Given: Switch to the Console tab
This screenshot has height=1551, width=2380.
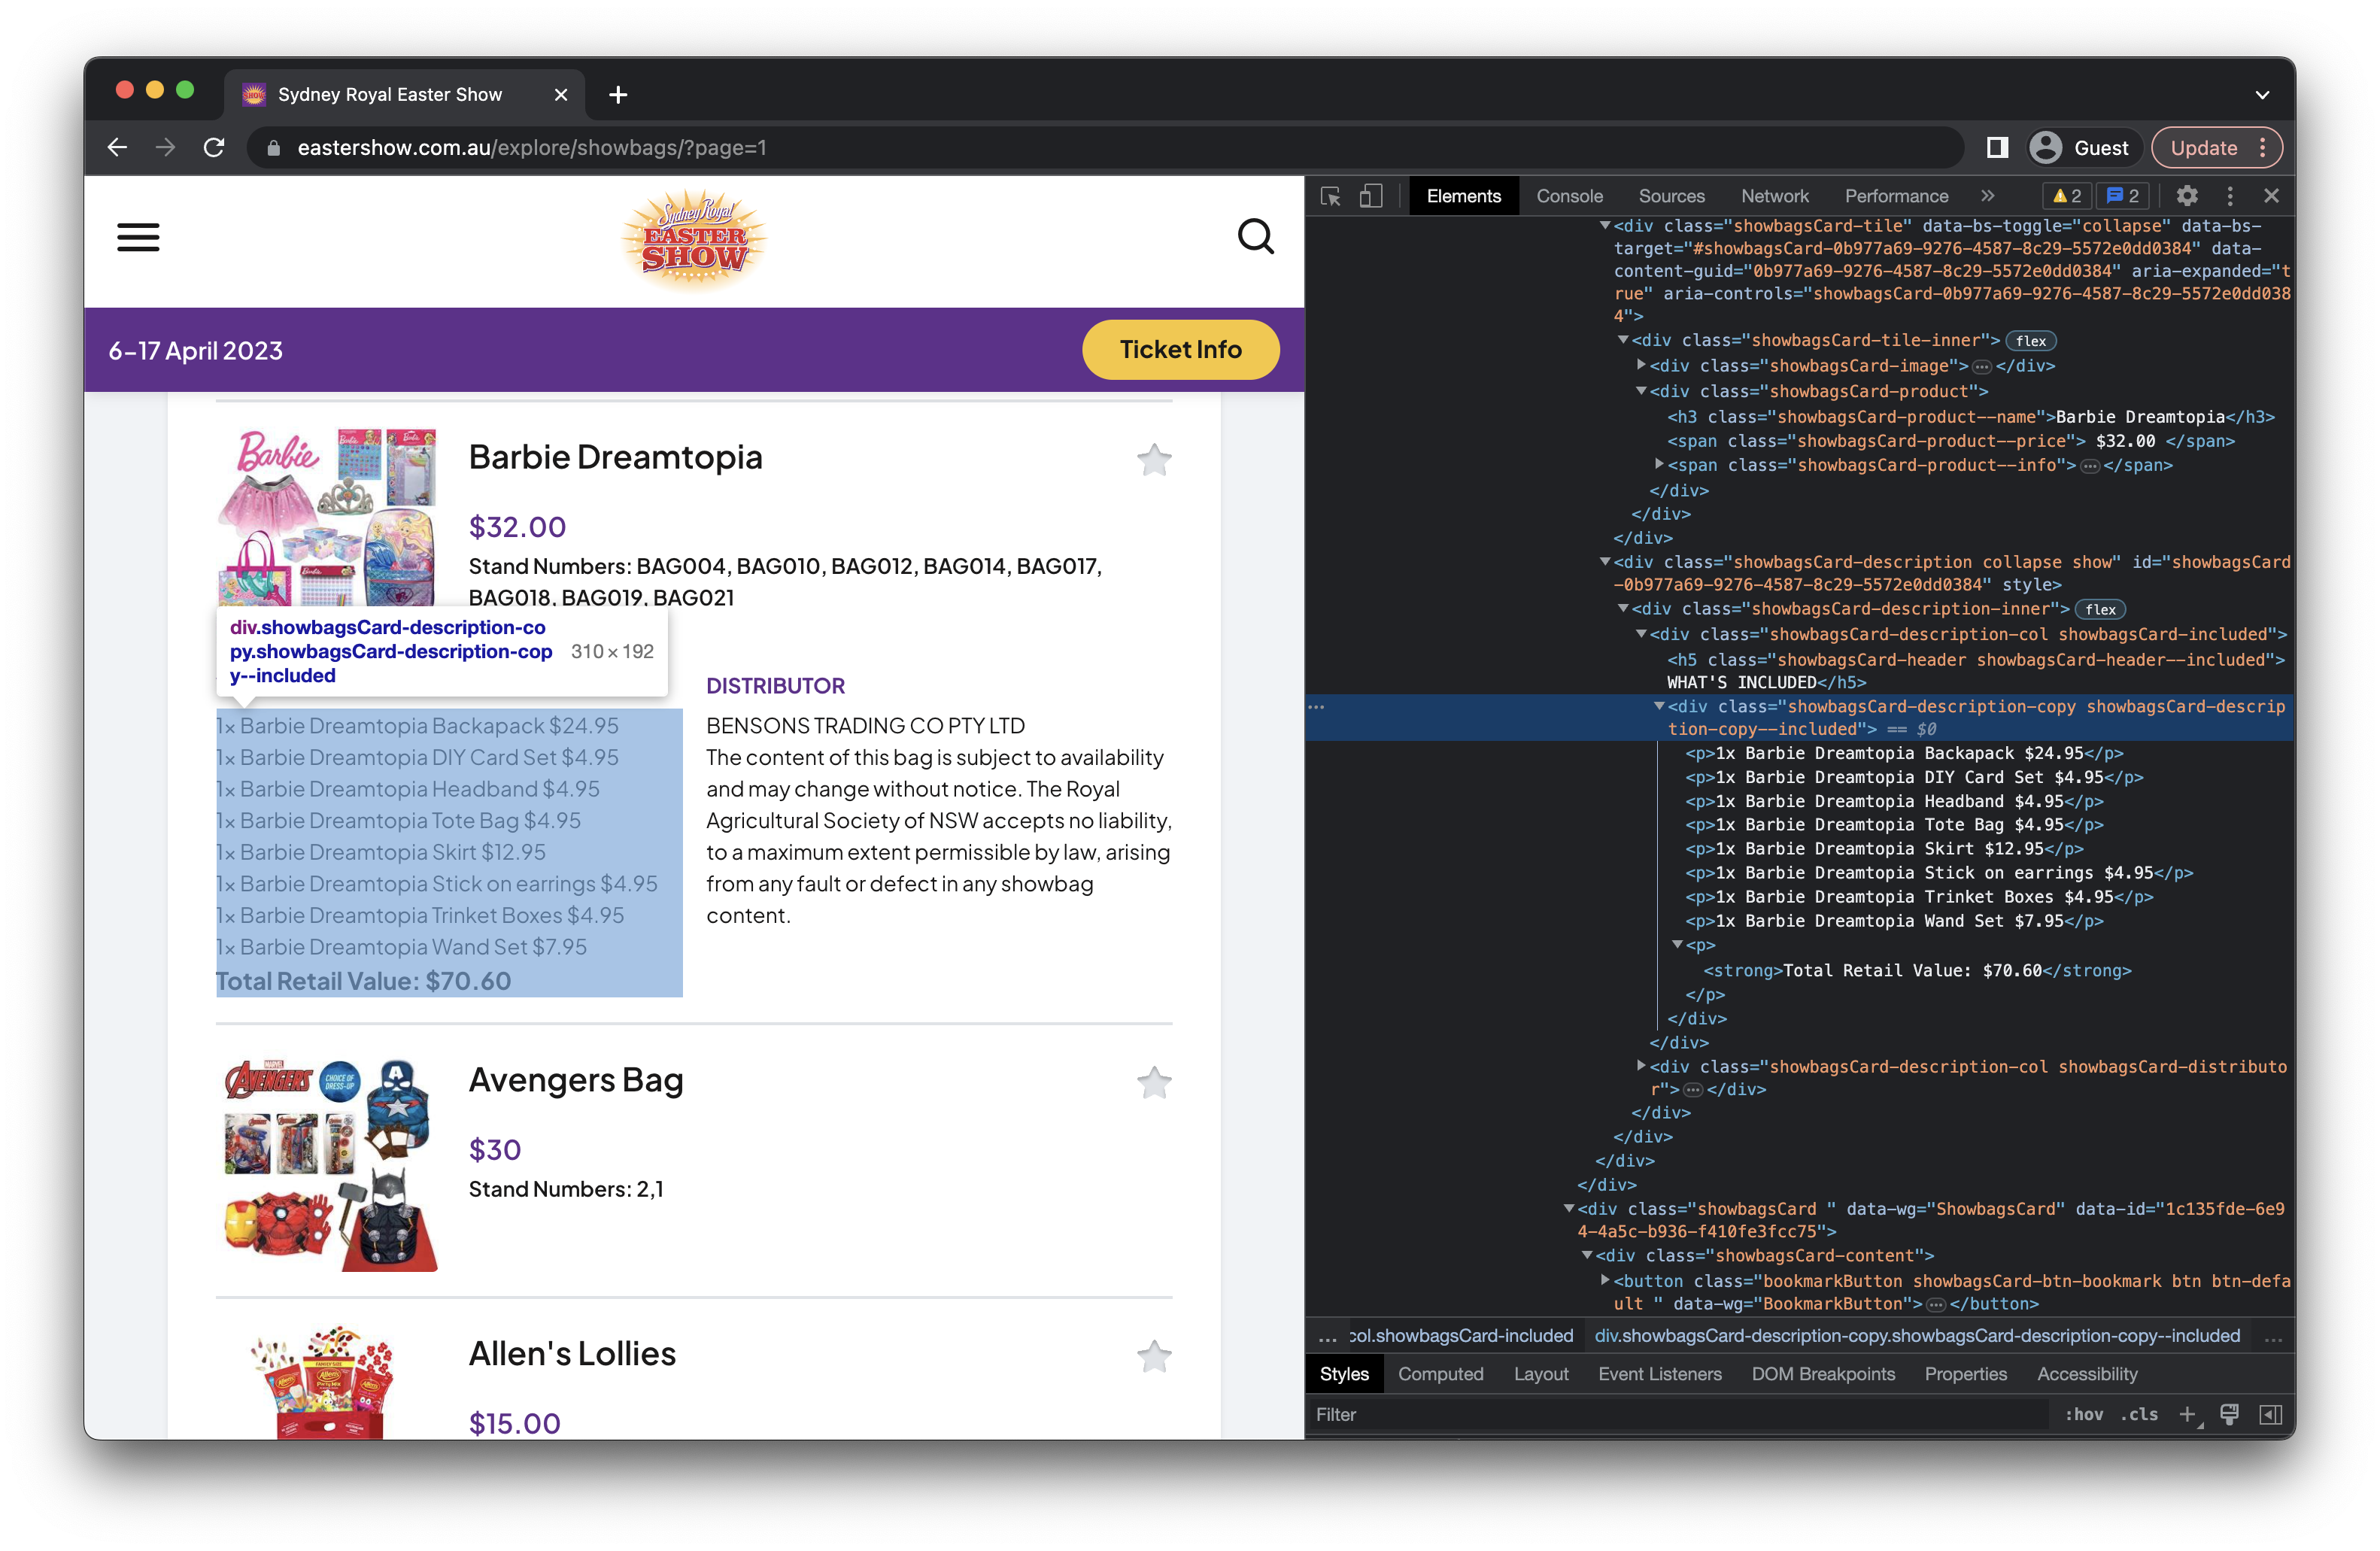Looking at the screenshot, I should (x=1569, y=196).
